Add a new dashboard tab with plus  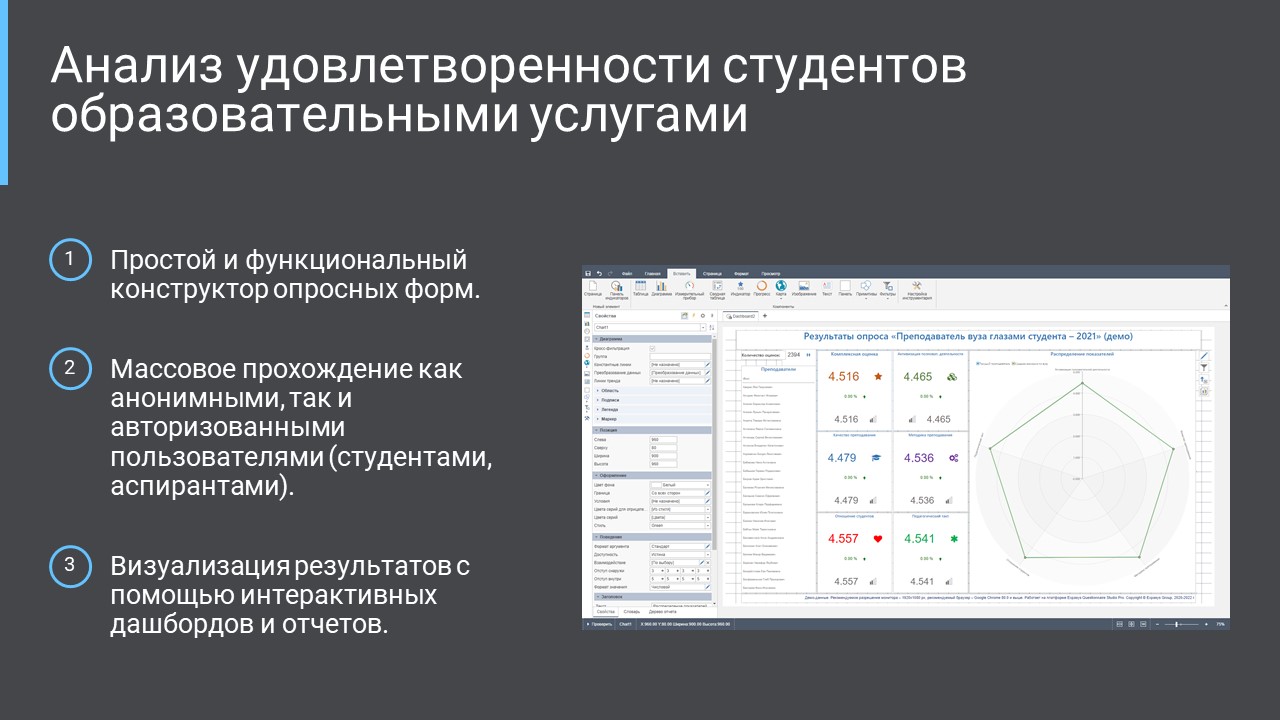pyautogui.click(x=765, y=316)
